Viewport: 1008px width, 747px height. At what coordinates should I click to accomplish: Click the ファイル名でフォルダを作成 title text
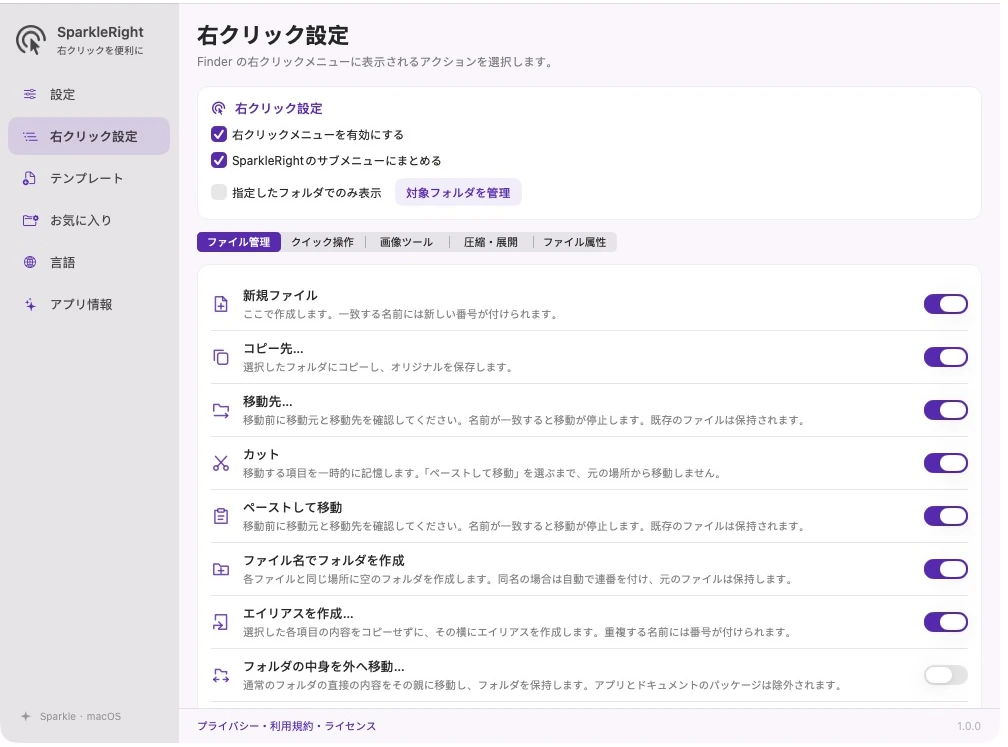pos(323,561)
